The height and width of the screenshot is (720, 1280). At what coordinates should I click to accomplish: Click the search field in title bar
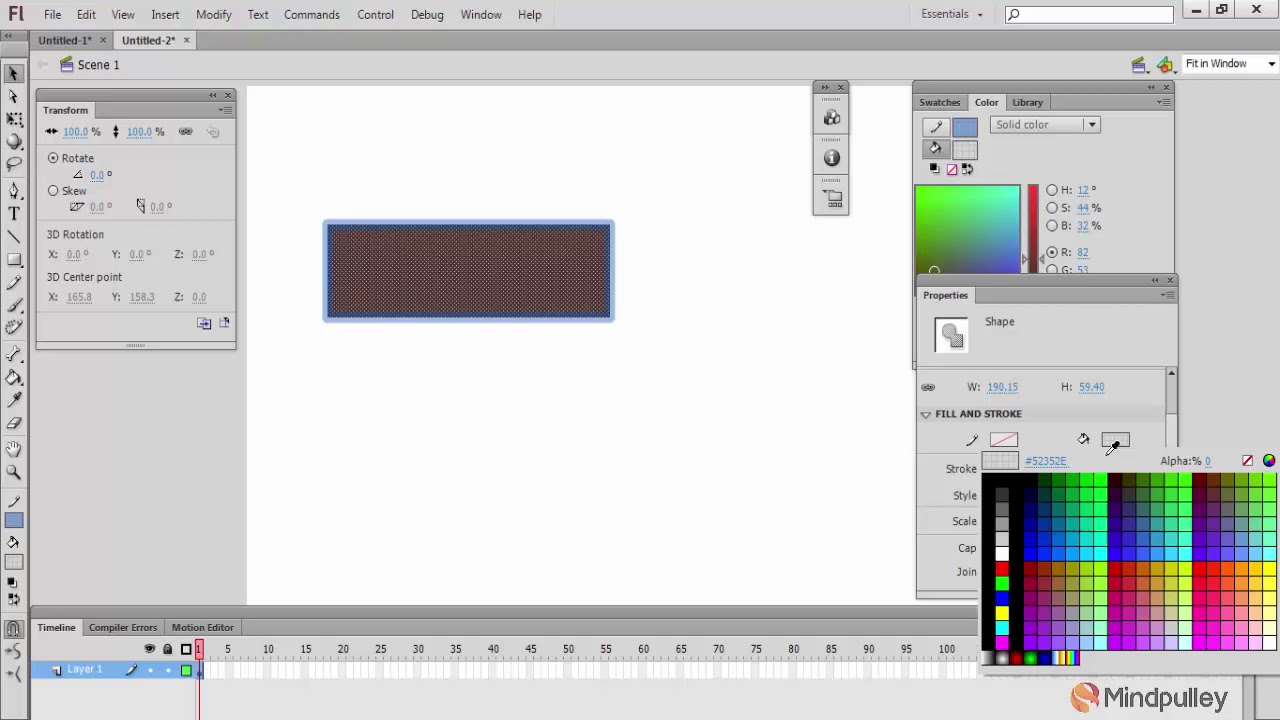pos(1089,14)
